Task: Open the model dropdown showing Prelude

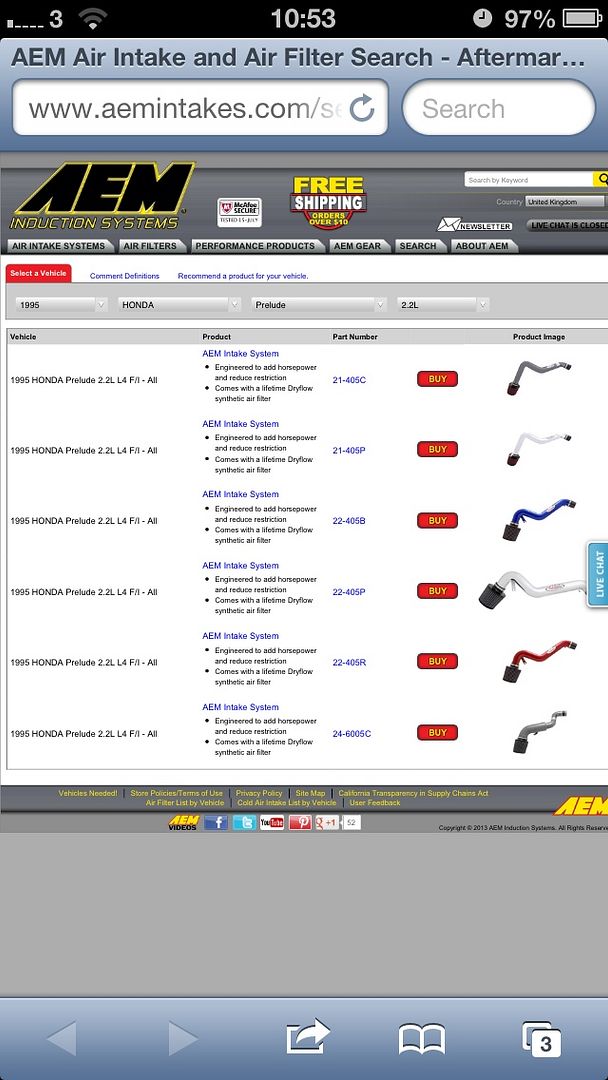Action: pos(319,304)
